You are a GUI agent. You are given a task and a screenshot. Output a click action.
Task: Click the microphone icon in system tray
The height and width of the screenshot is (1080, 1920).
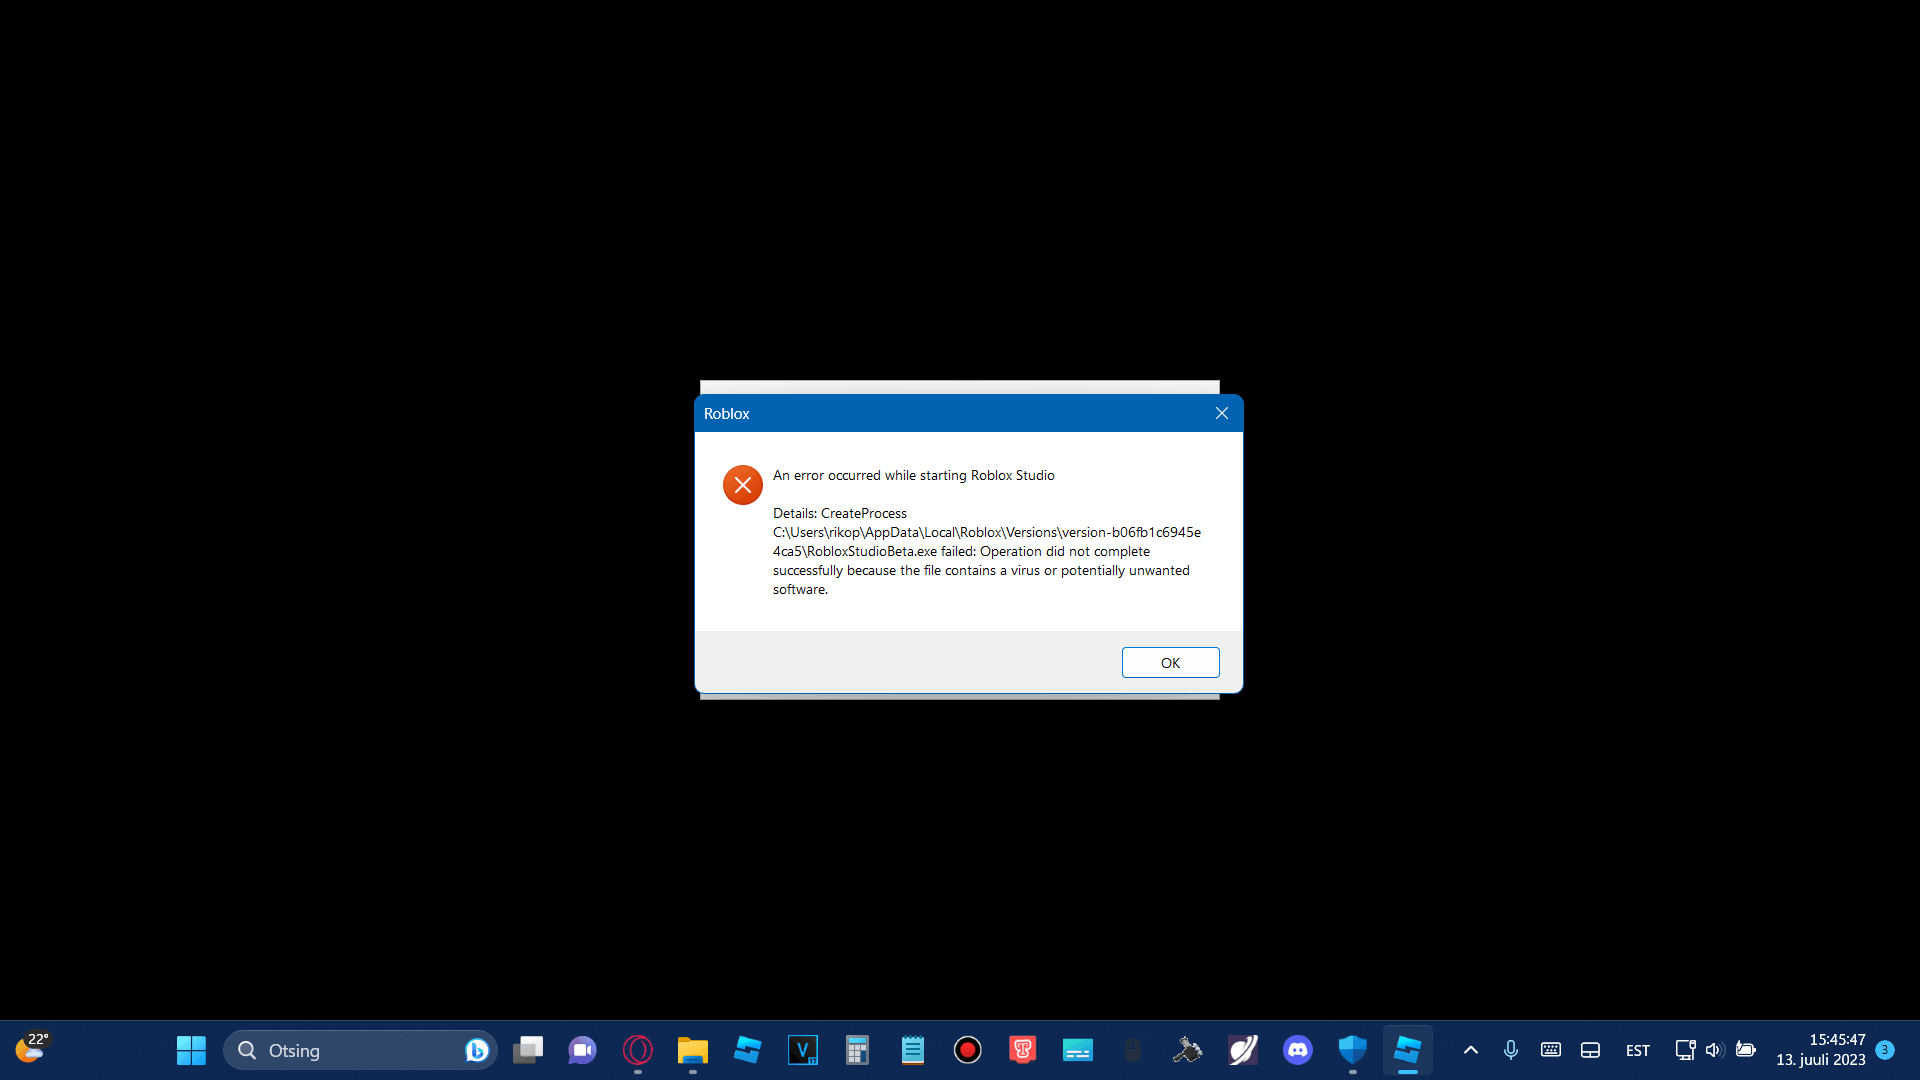coord(1510,1050)
